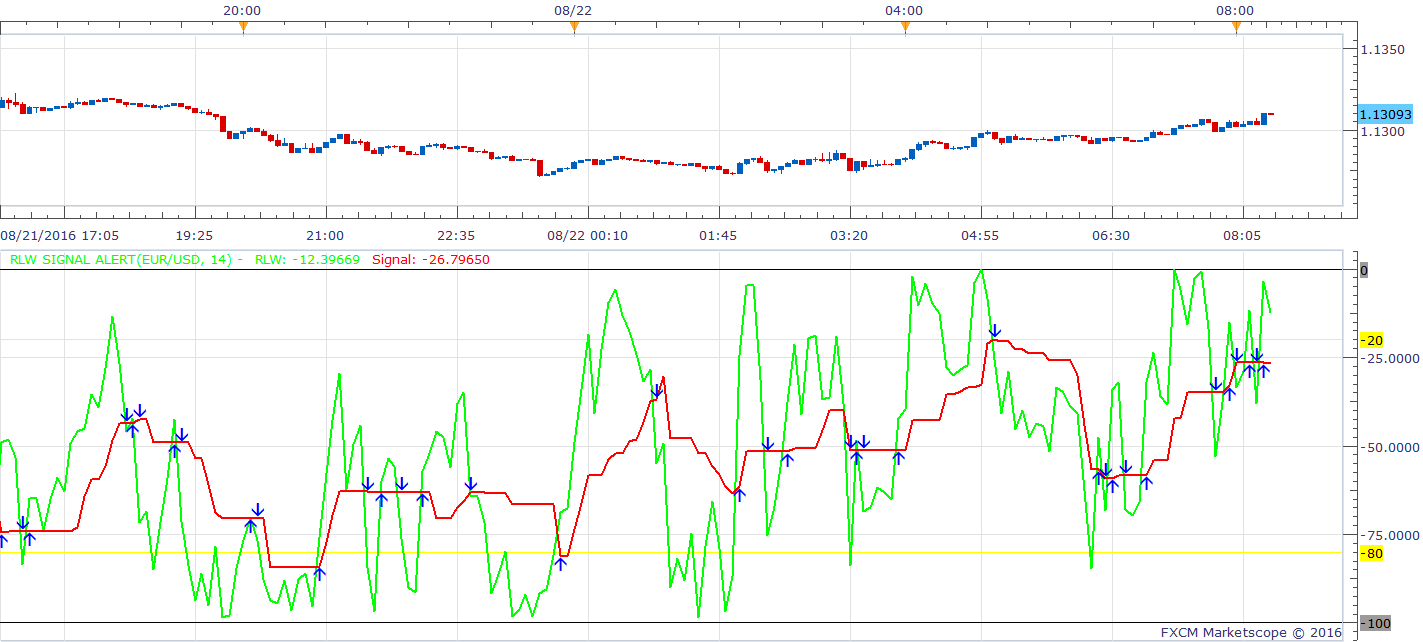Image resolution: width=1423 pixels, height=642 pixels.
Task: Click the orange timeline marker under 08:00
Action: [1236, 28]
